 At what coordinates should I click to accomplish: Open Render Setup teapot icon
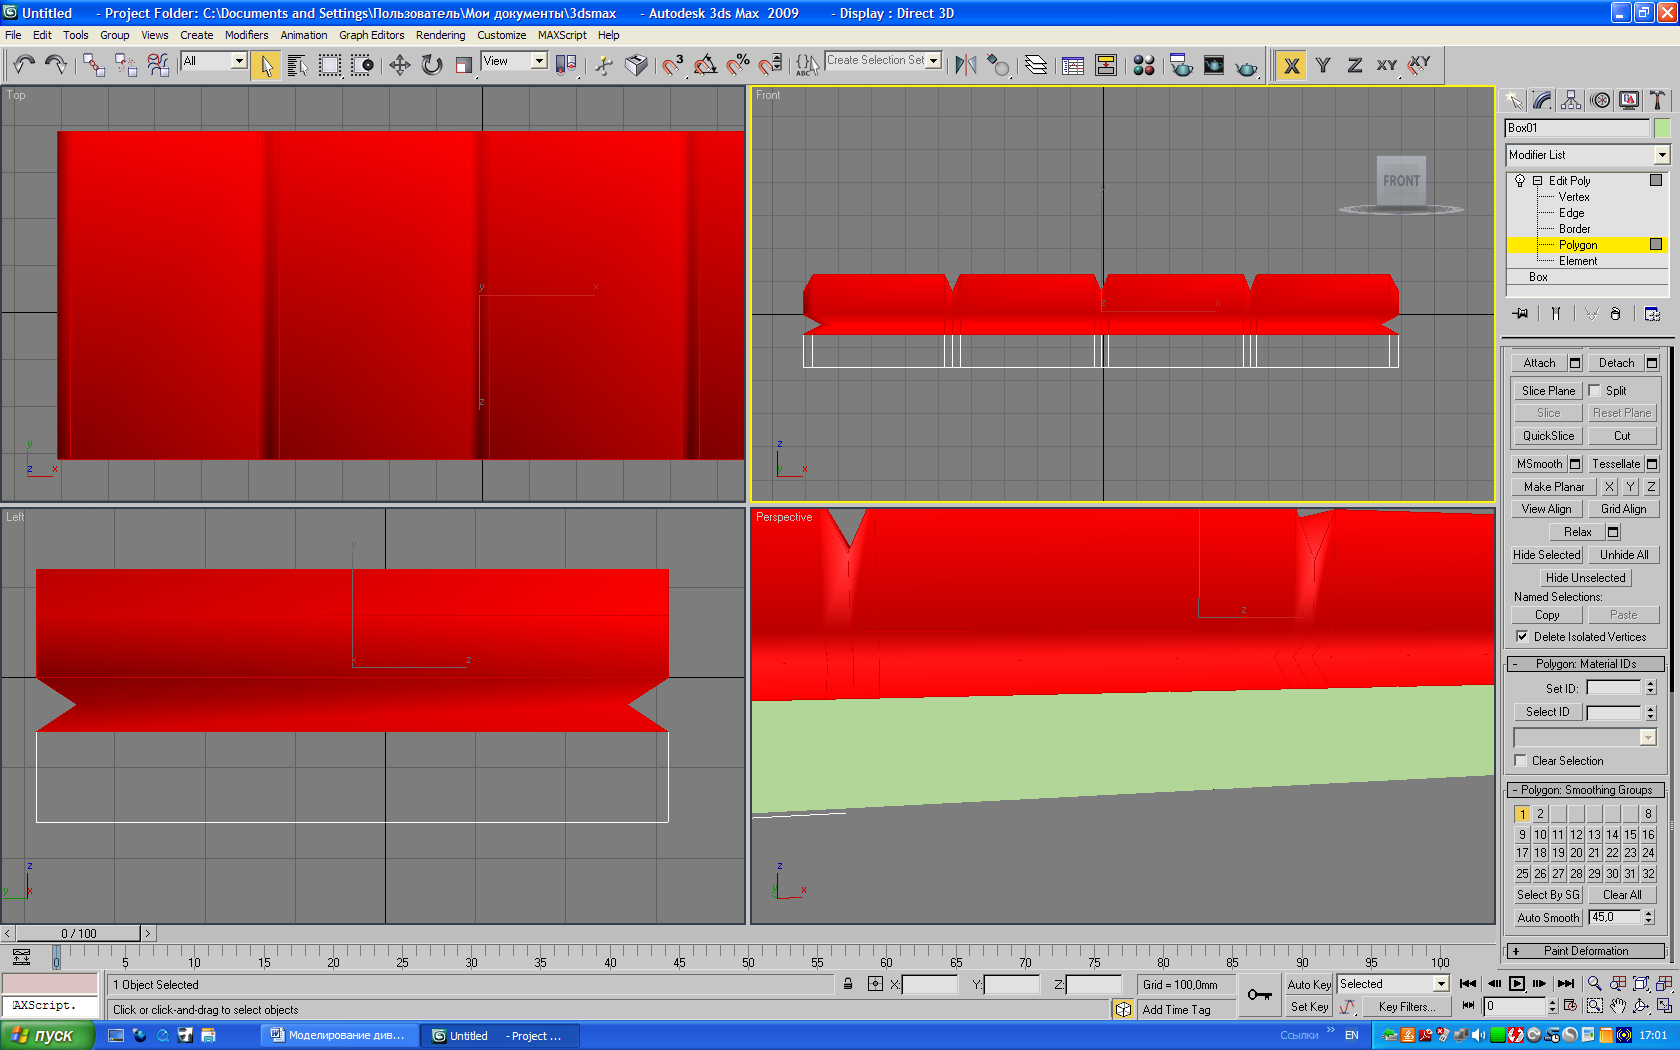(x=1181, y=65)
